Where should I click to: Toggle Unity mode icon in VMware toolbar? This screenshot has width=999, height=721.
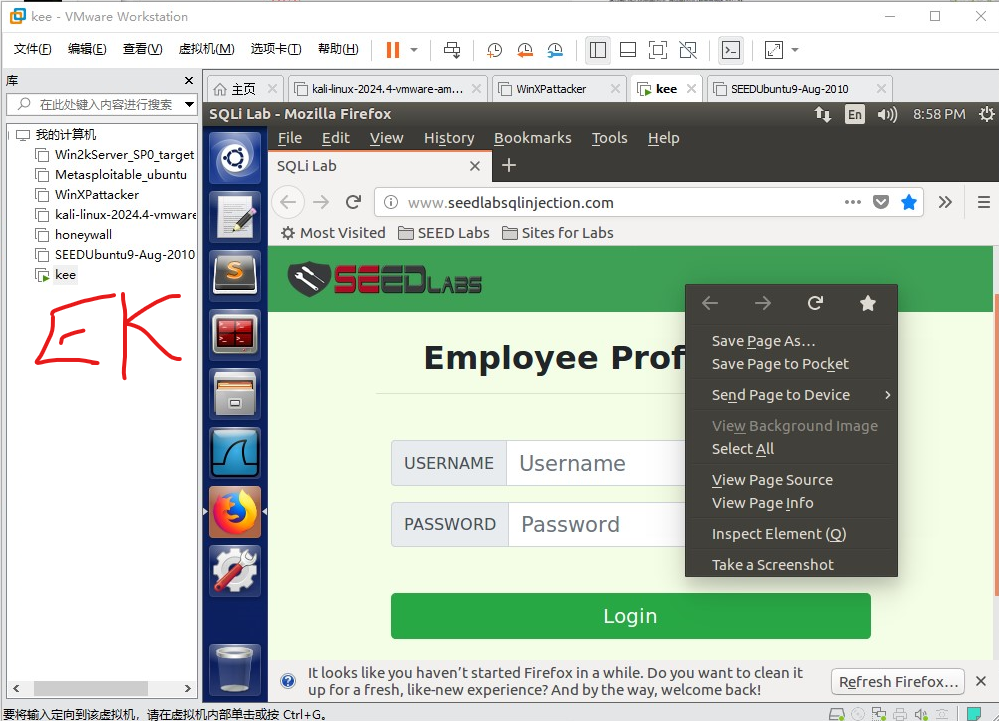[688, 50]
